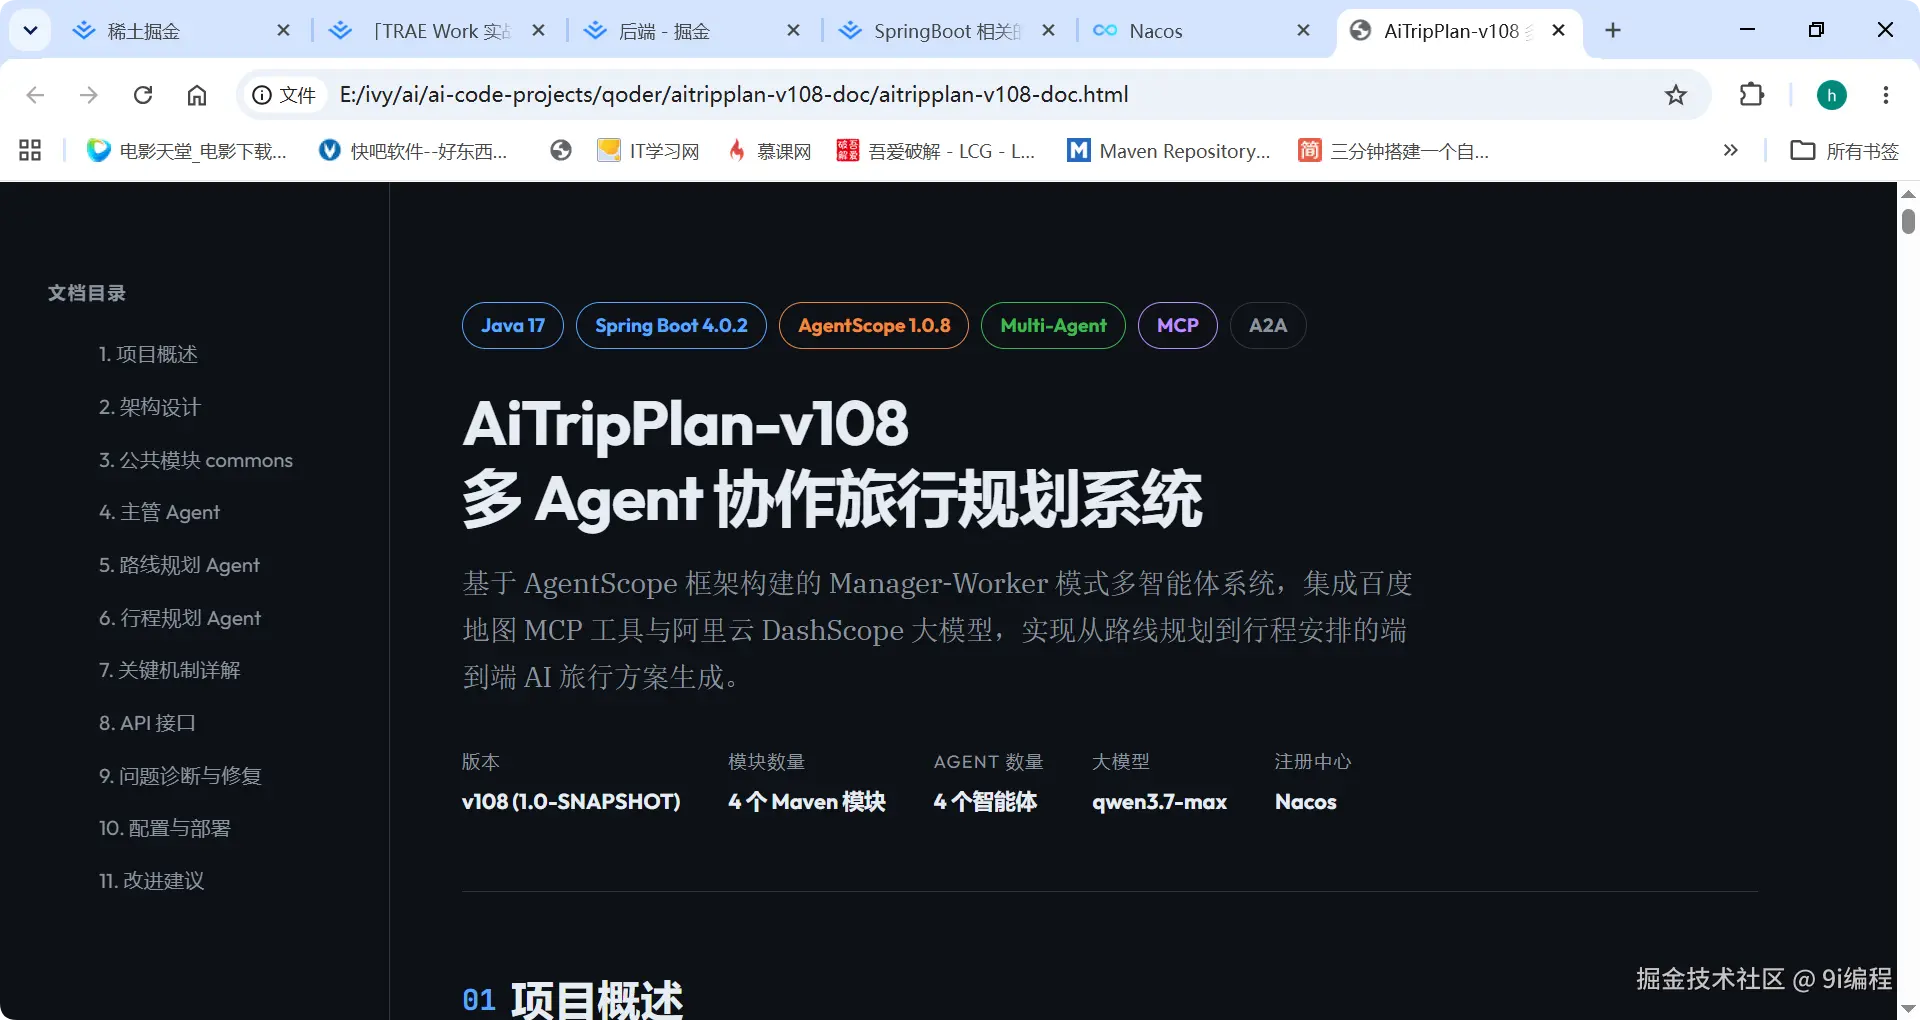
Task: Open a new browser tab
Action: pos(1613,31)
